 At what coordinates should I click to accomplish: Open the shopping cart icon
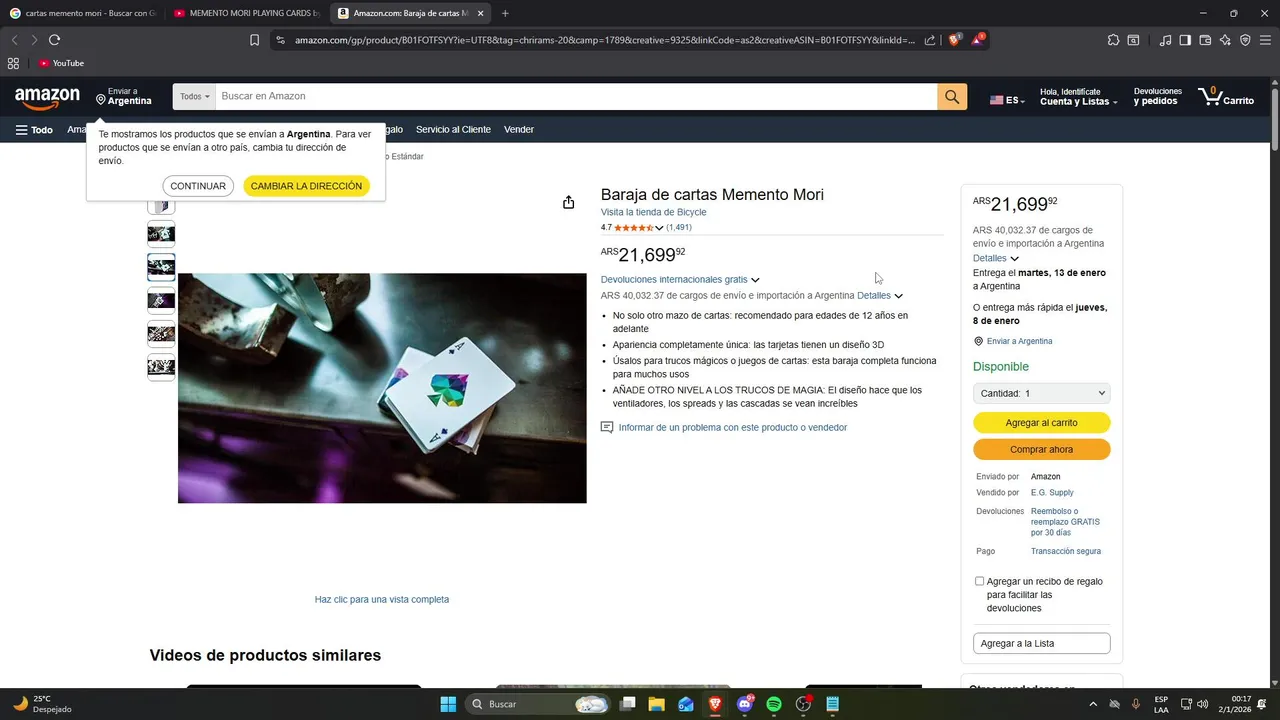(1226, 97)
